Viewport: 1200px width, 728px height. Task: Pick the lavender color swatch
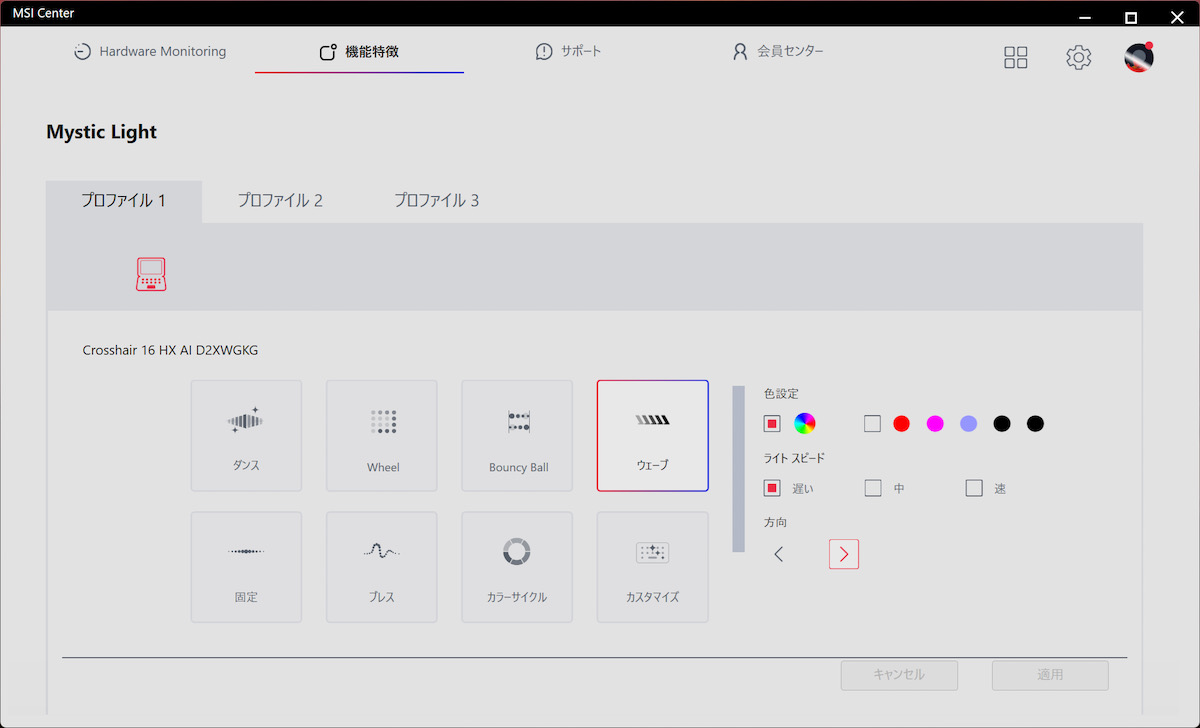[968, 423]
